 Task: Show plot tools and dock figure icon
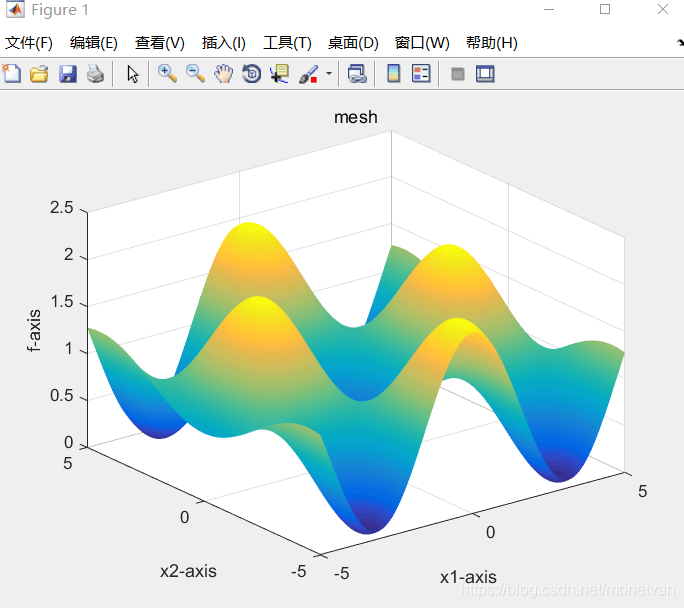pyautogui.click(x=485, y=74)
